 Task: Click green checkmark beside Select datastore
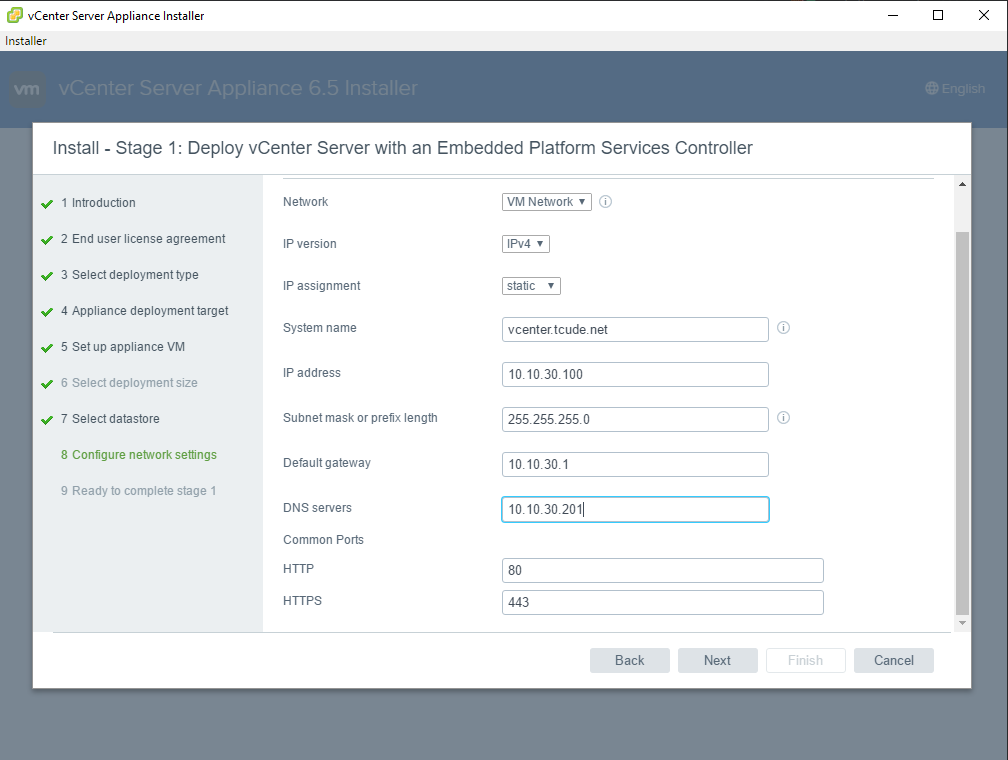tap(47, 420)
